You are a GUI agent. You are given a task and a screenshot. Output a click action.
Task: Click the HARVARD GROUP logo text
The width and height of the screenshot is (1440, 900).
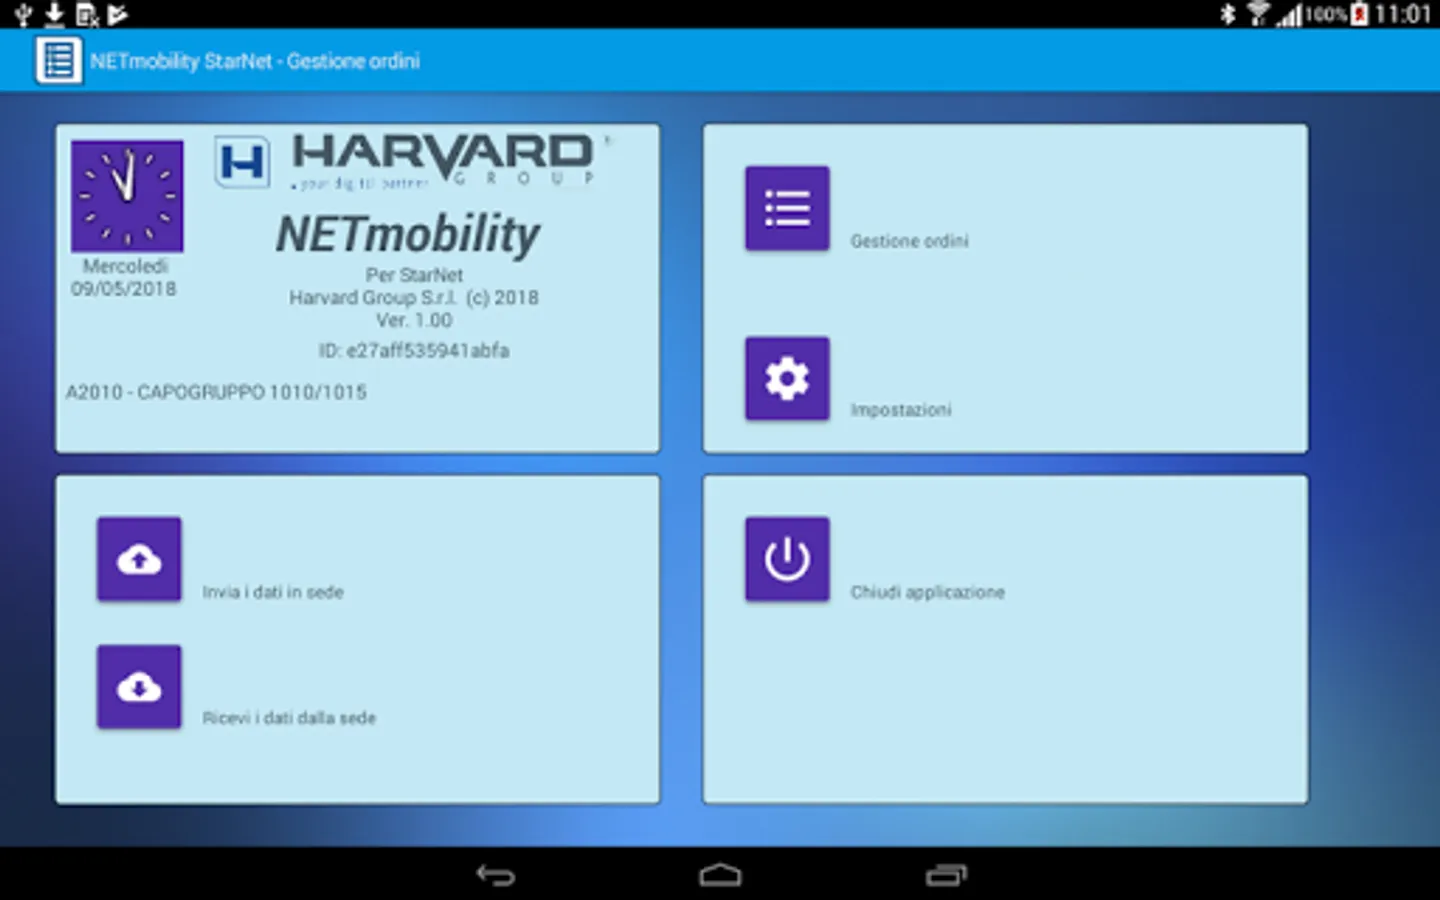point(443,160)
